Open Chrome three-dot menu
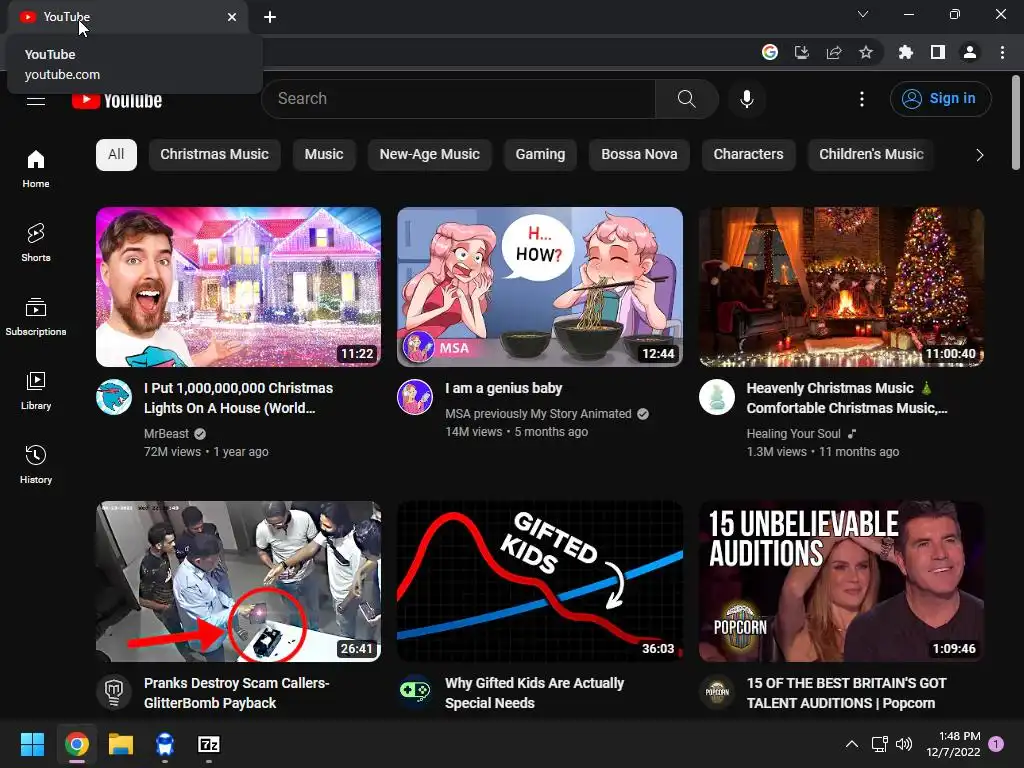This screenshot has height=768, width=1024. tap(1002, 52)
